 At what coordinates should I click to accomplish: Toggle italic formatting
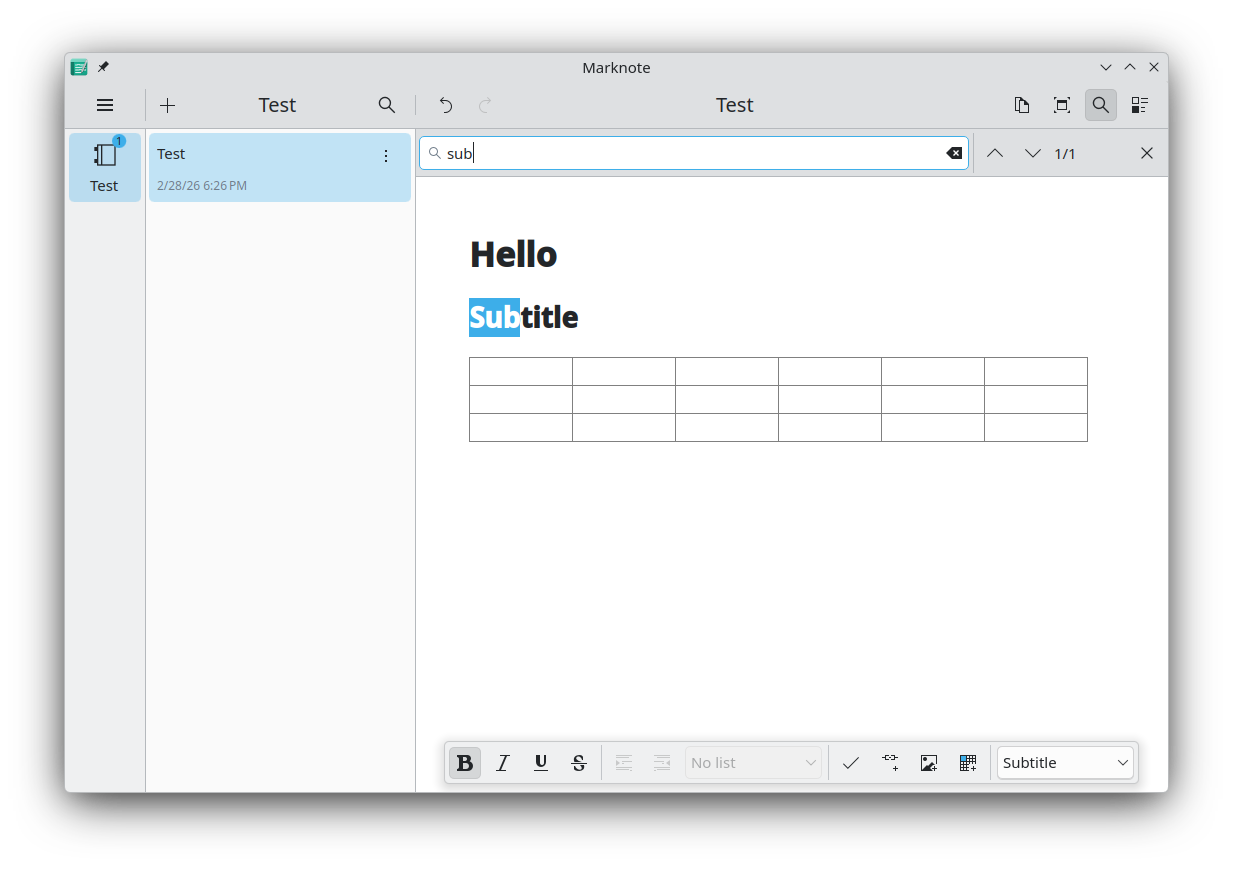tap(503, 763)
